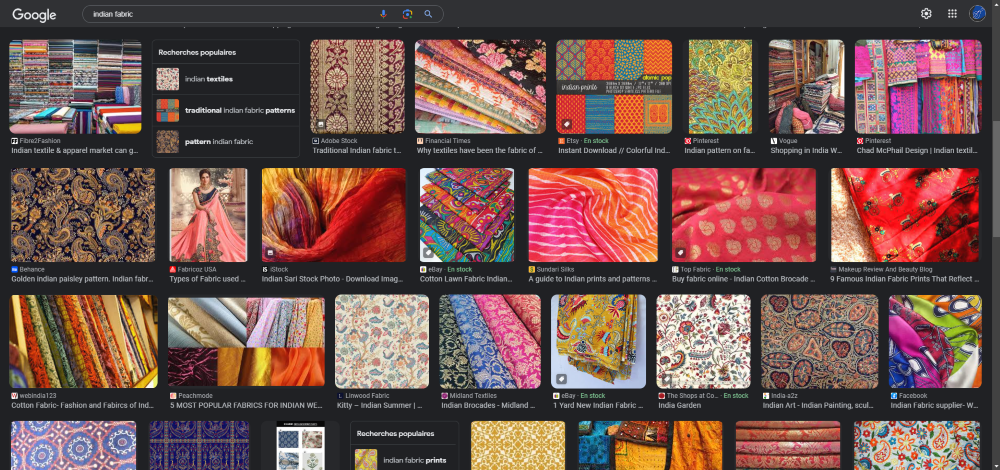Image resolution: width=1000 pixels, height=470 pixels.
Task: Open '9 Famous Indian Fabric Prints' link
Action: (904, 279)
